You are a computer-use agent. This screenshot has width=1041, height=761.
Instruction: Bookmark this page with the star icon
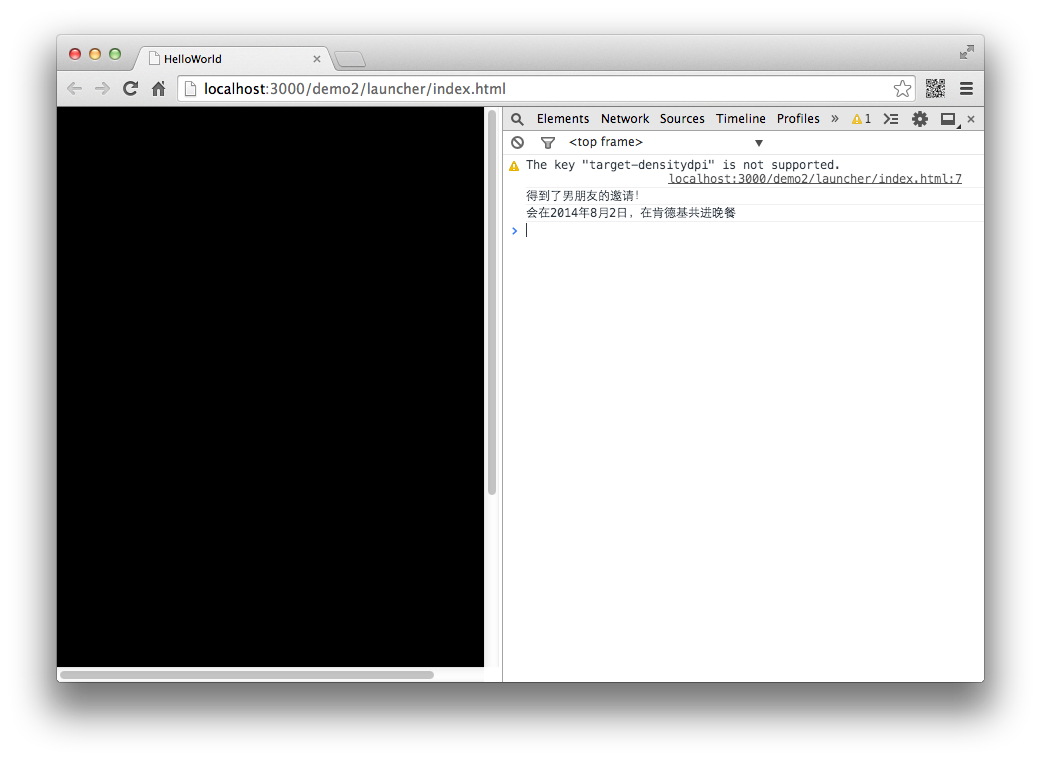(x=902, y=89)
